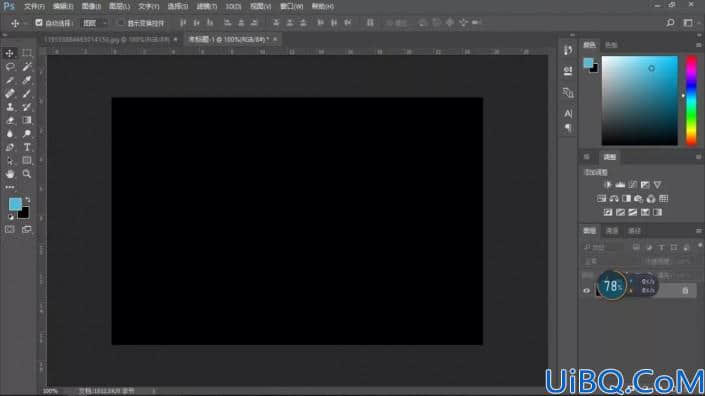Open the Select menu

point(178,6)
